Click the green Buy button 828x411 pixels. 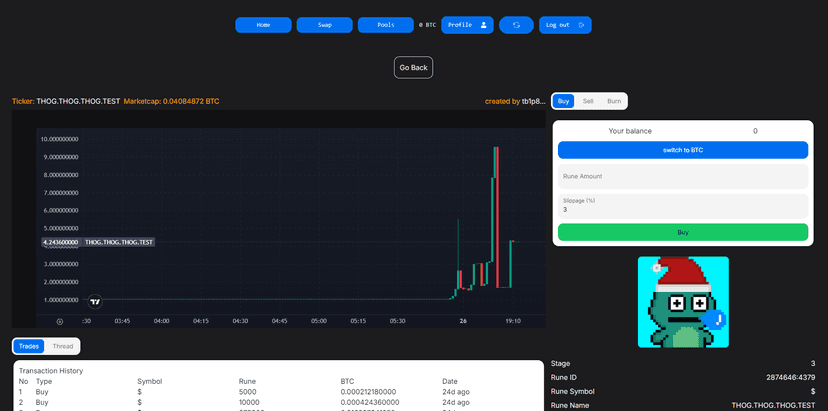point(683,232)
